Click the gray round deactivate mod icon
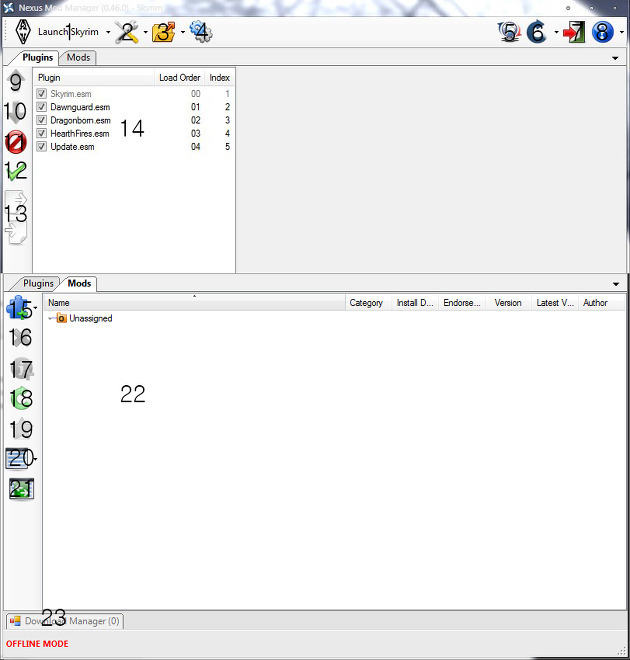Screen dimensions: 630x660 point(21,369)
